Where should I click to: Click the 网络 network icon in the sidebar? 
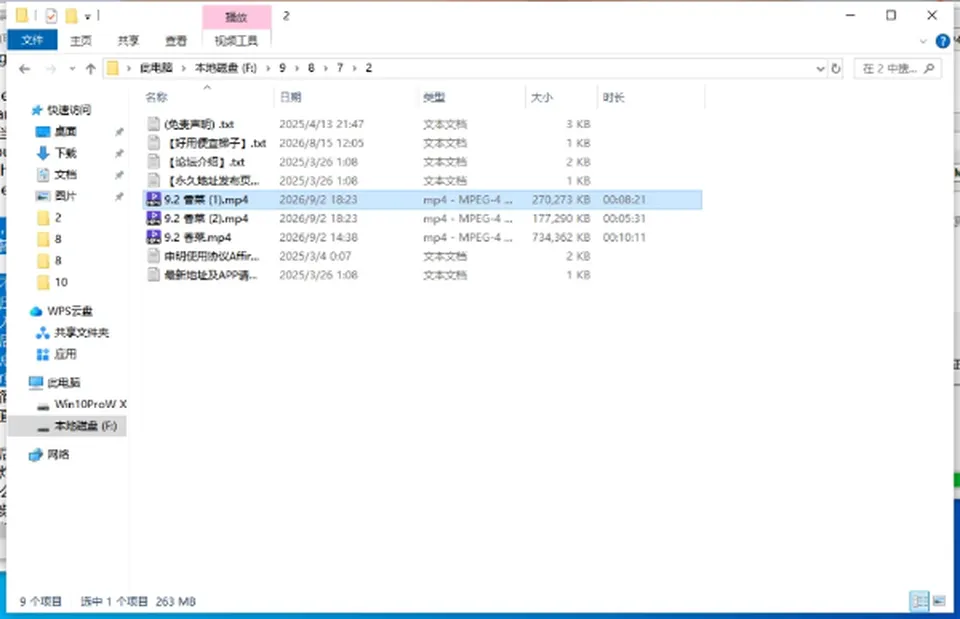click(x=36, y=454)
